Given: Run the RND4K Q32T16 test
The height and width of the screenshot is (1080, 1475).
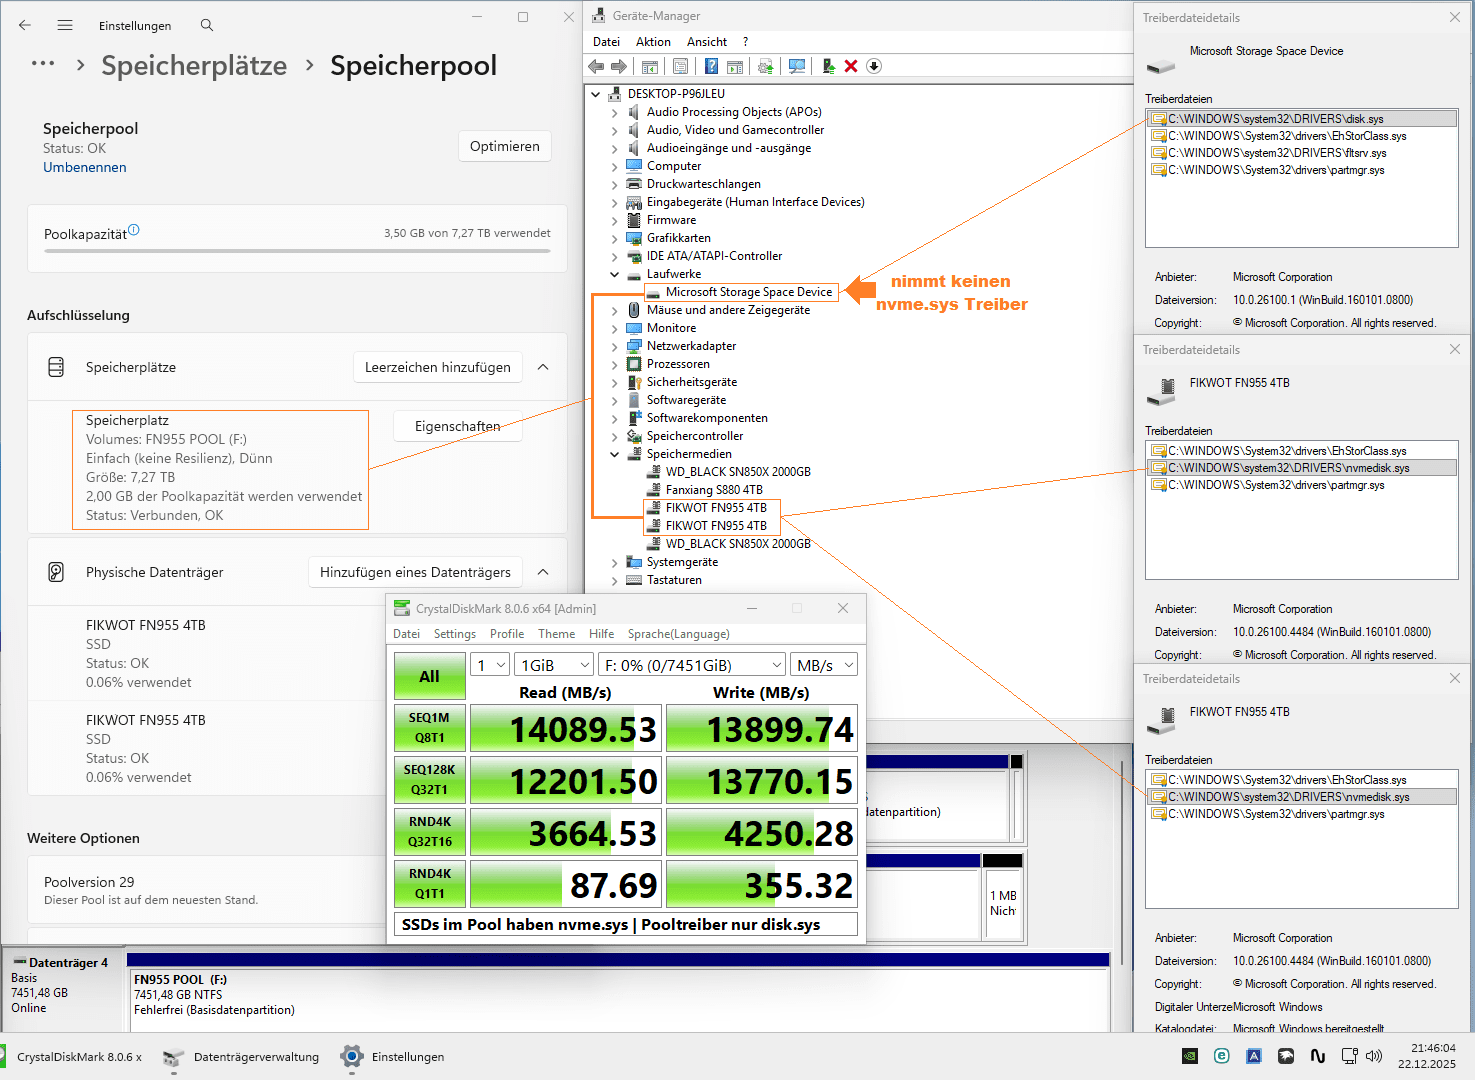Looking at the screenshot, I should [x=430, y=832].
